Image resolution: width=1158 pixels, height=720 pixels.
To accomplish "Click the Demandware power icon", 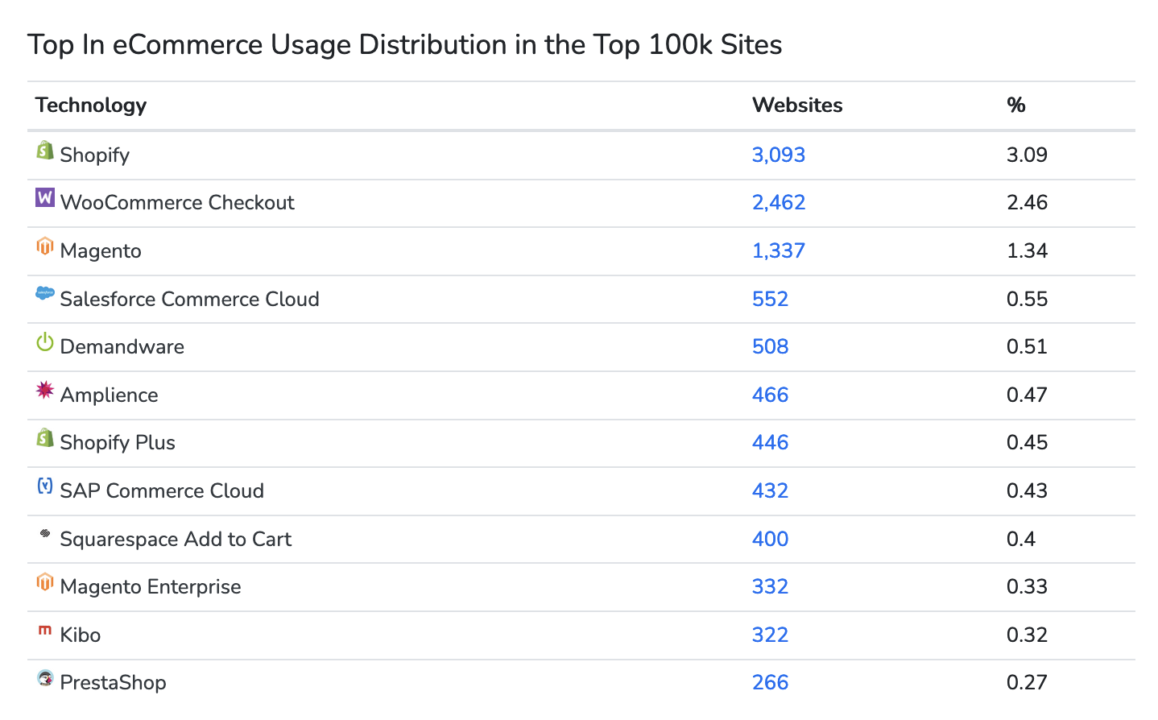I will [45, 342].
